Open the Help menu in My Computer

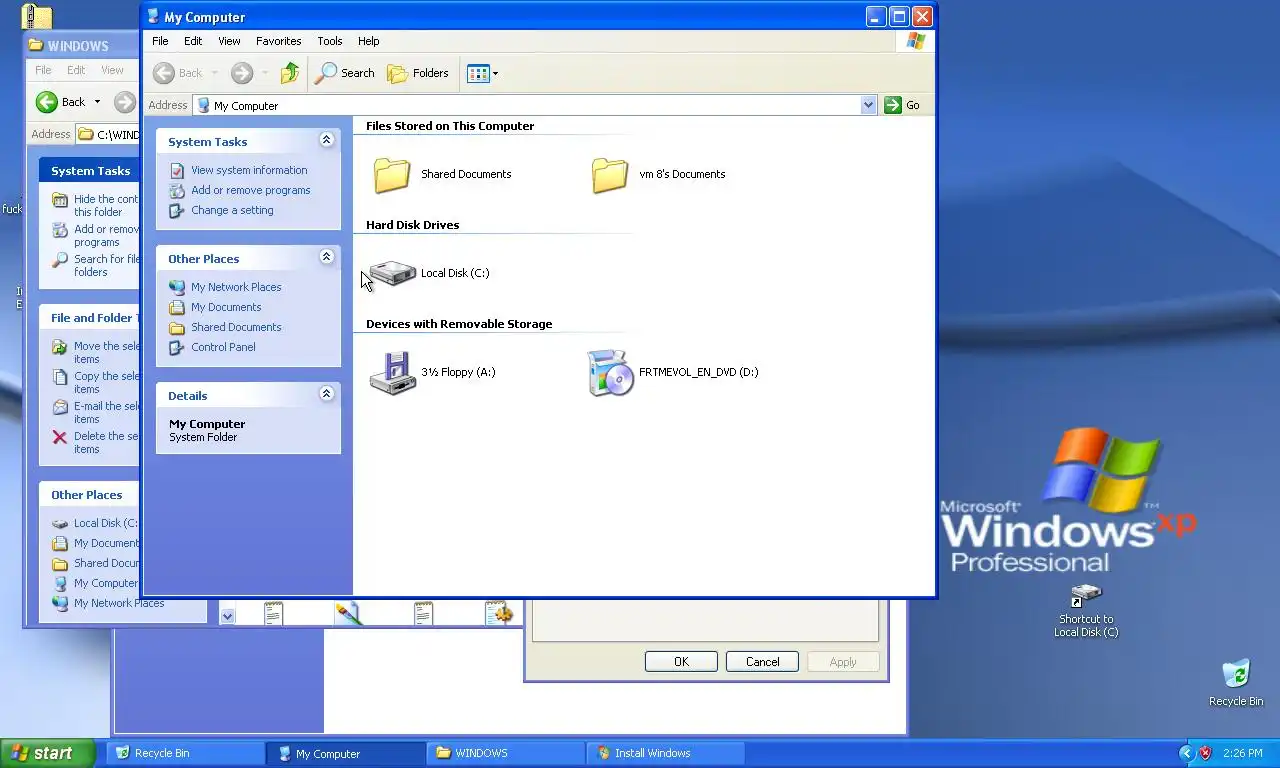click(369, 41)
